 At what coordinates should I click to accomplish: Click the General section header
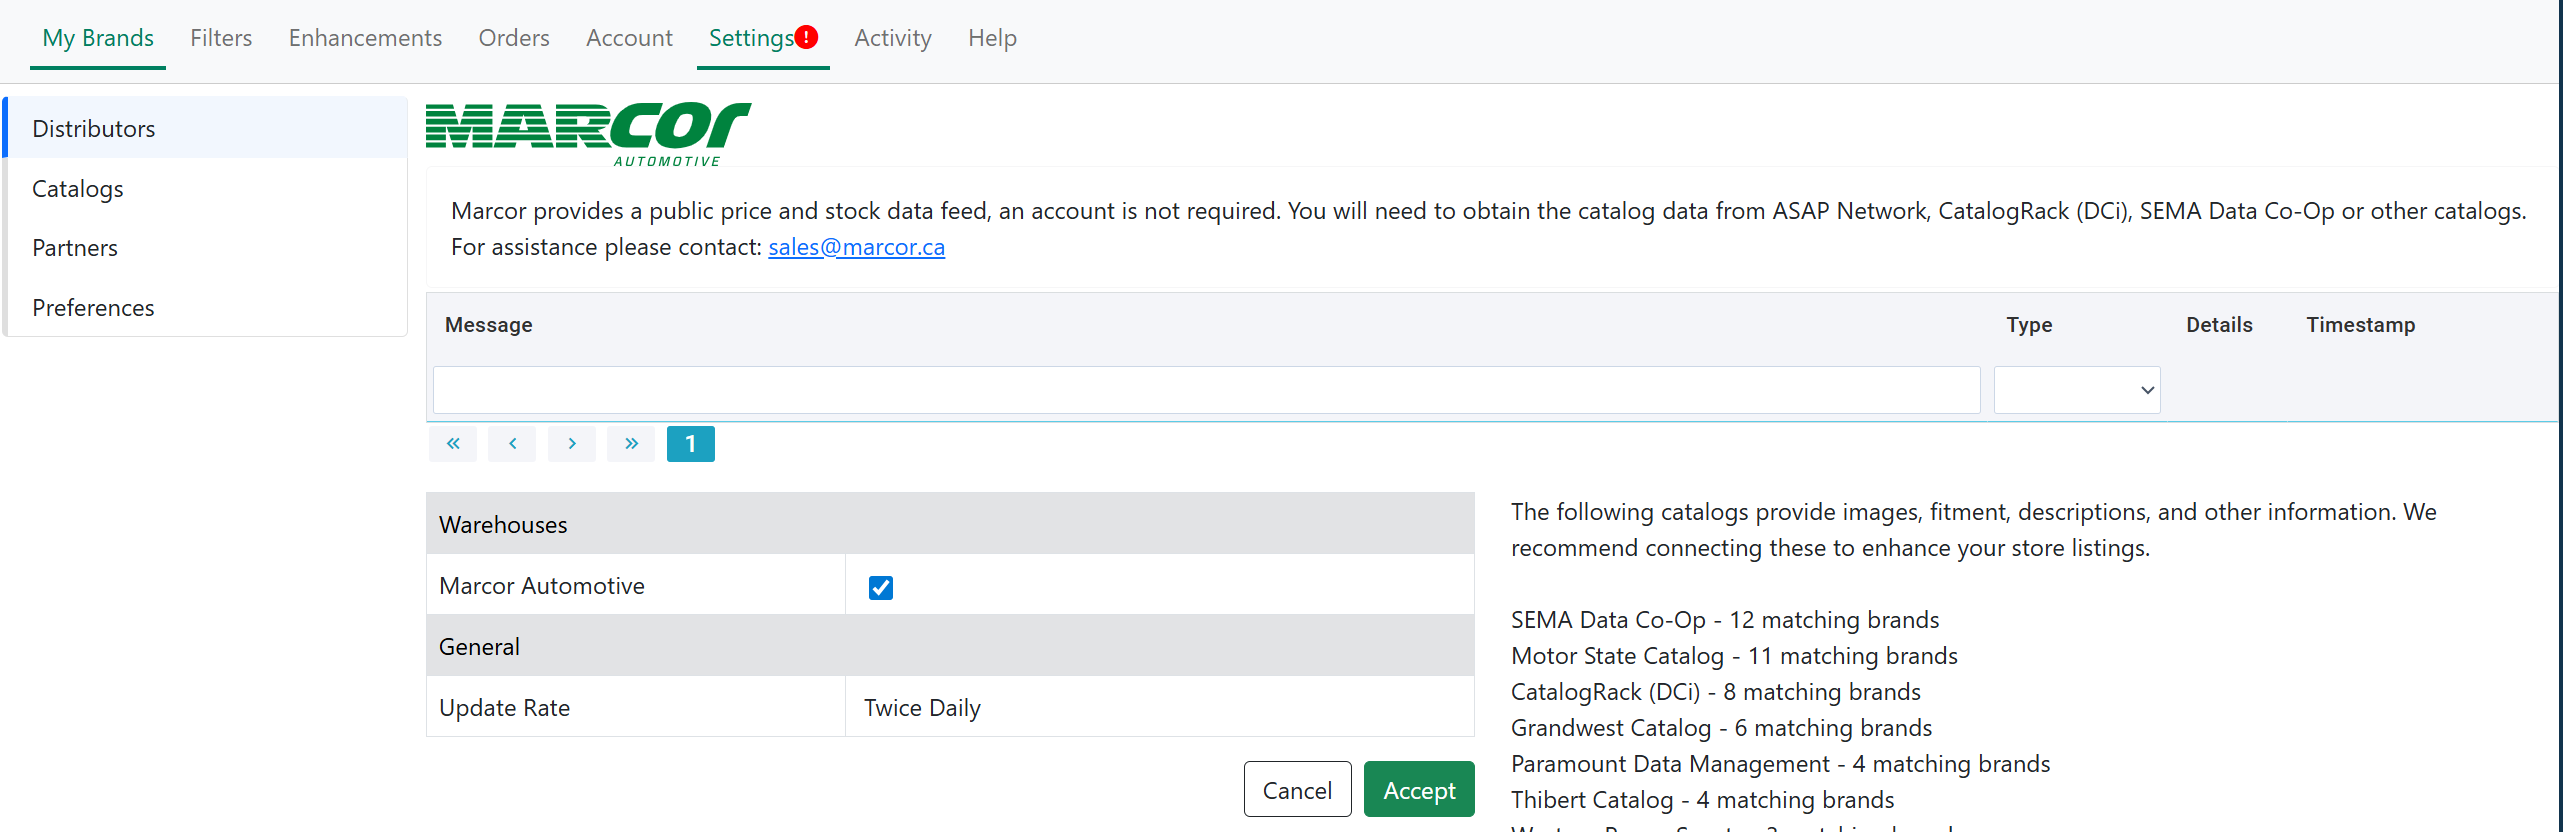[x=950, y=646]
